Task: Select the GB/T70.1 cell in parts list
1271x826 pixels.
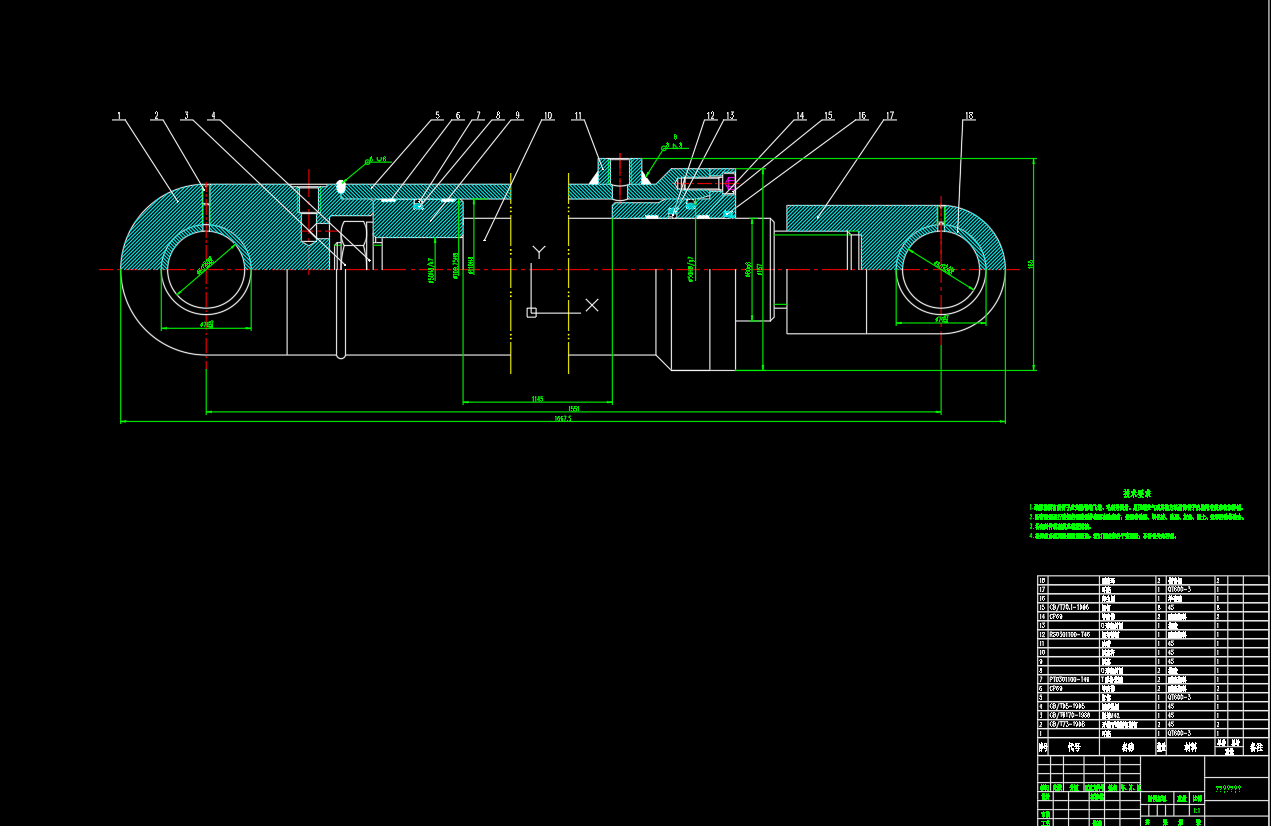Action: (1068, 607)
